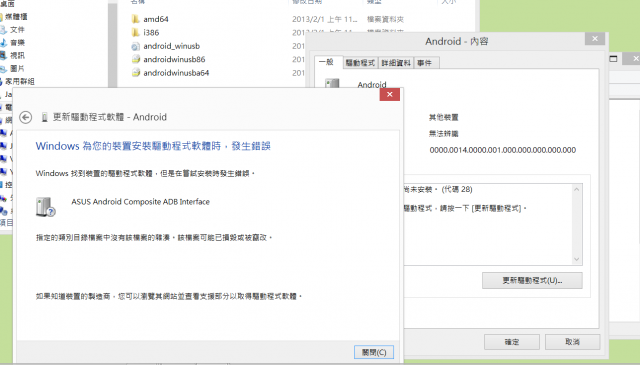Click the androidwinusba64 file icon
The height and width of the screenshot is (365, 640).
136,73
